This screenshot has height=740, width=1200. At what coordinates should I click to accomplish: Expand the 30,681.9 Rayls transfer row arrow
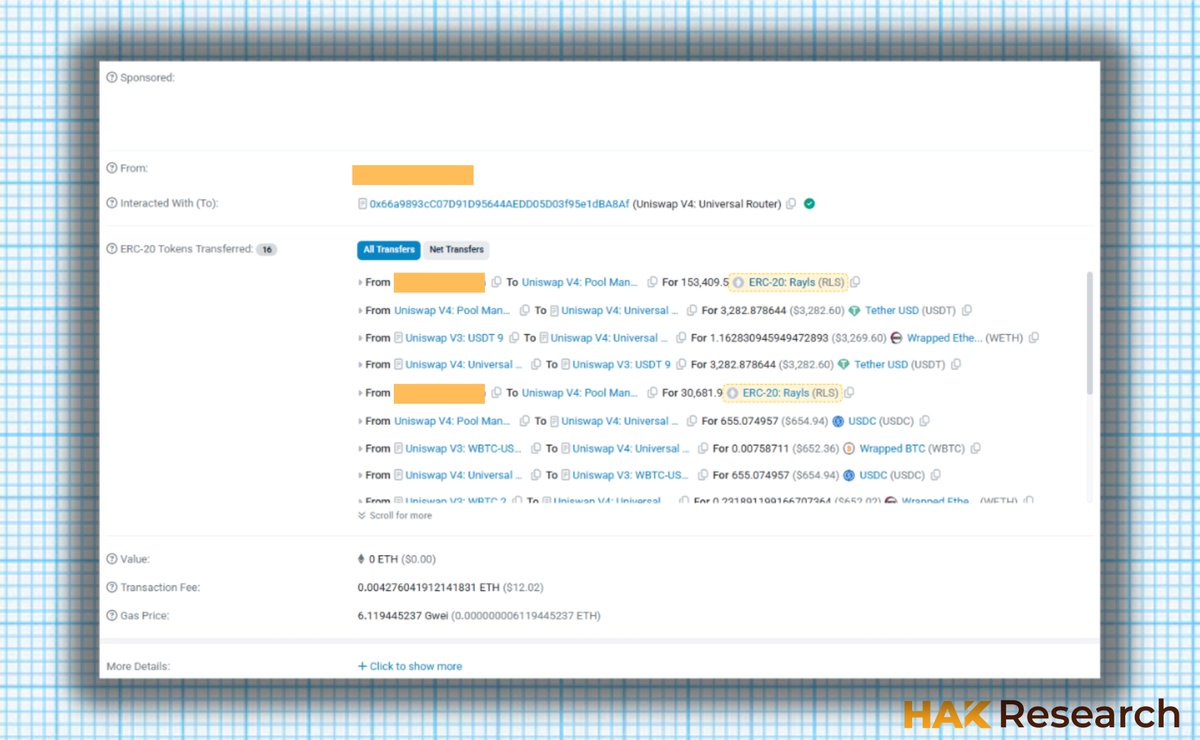point(360,394)
